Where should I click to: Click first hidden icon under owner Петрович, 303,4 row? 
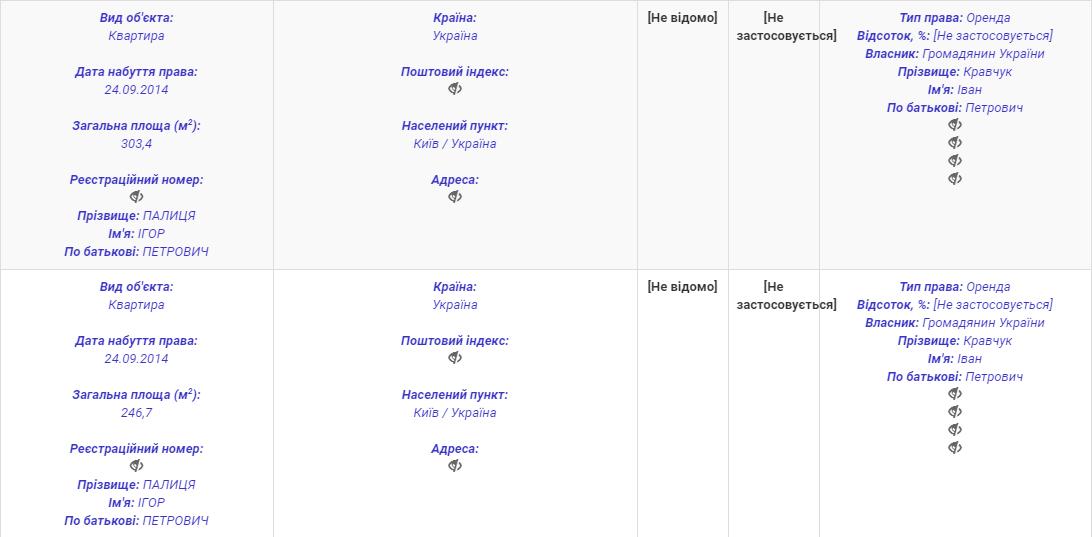tap(955, 125)
